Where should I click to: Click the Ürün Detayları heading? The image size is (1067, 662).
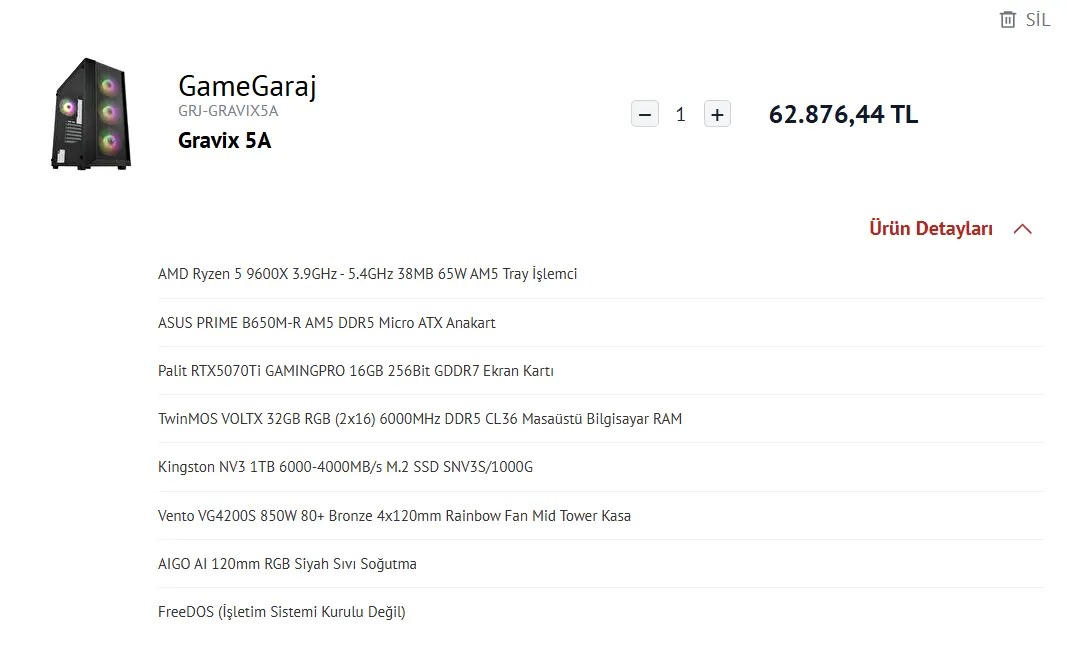tap(931, 228)
